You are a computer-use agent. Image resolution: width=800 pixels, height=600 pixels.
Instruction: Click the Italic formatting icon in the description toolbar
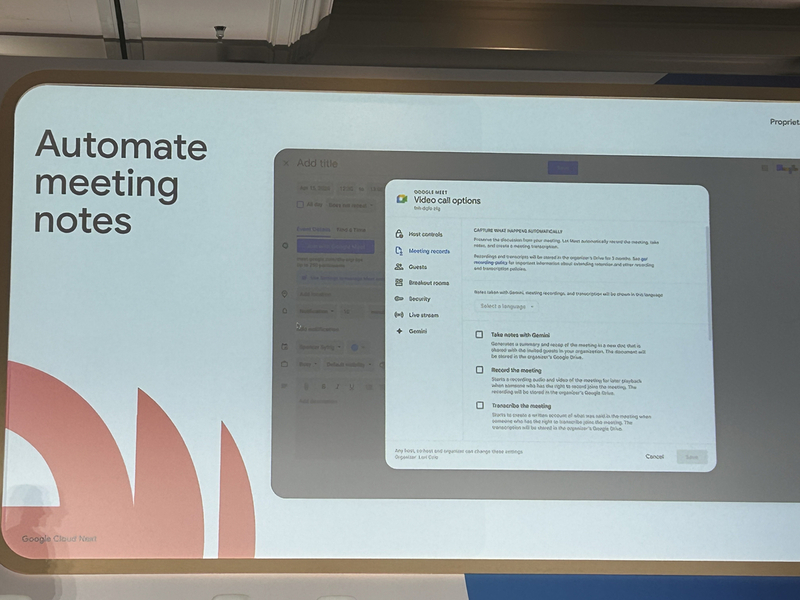point(337,387)
